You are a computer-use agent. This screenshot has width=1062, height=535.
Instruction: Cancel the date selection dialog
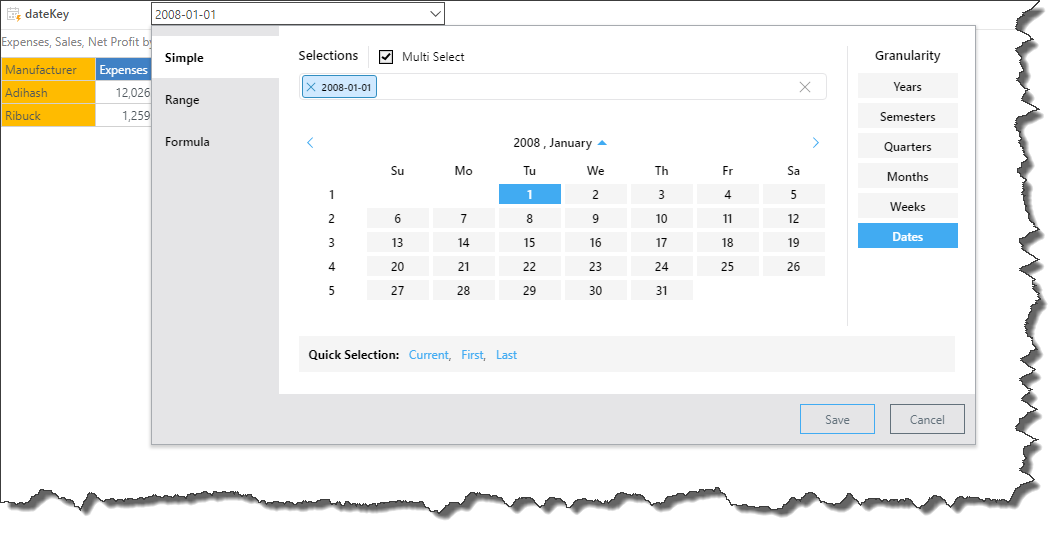926,420
